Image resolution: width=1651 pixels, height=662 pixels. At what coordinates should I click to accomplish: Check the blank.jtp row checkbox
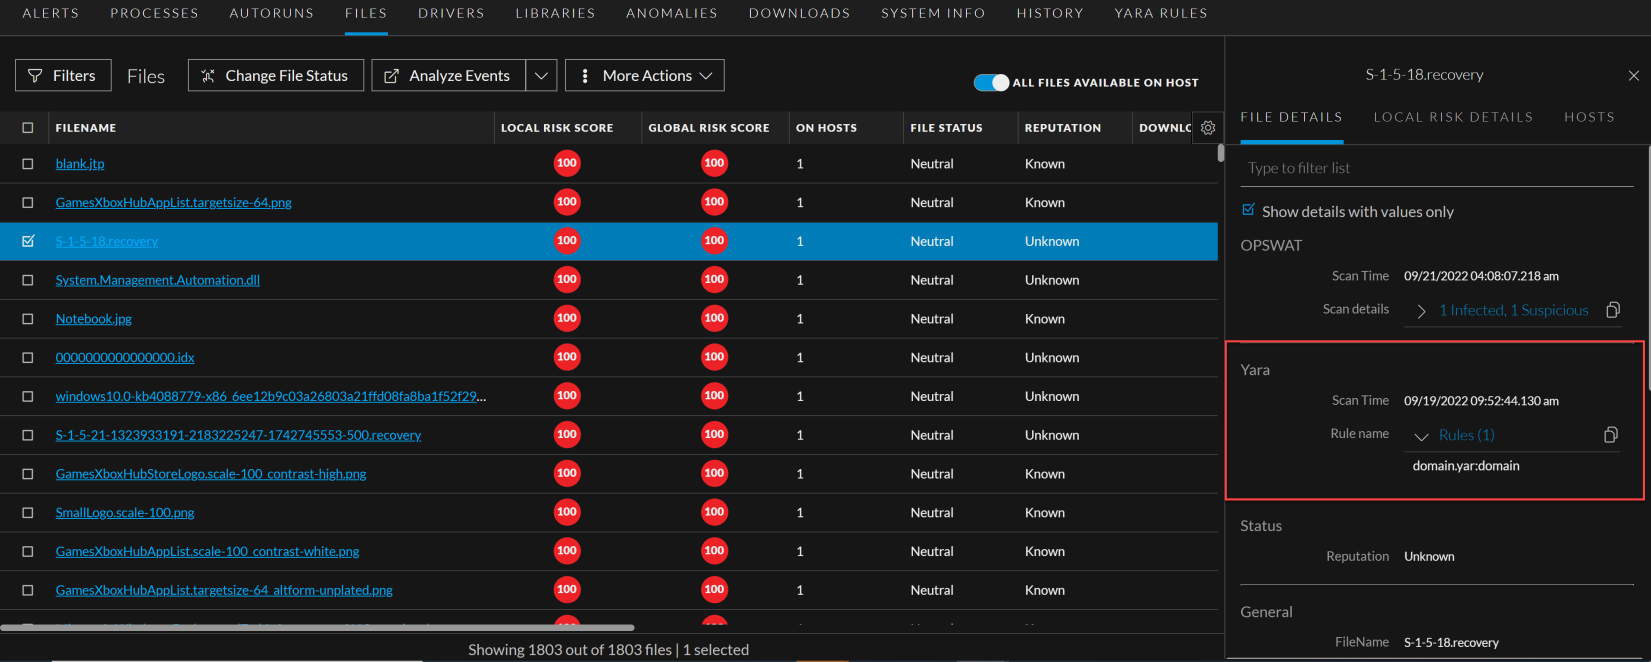(x=28, y=164)
